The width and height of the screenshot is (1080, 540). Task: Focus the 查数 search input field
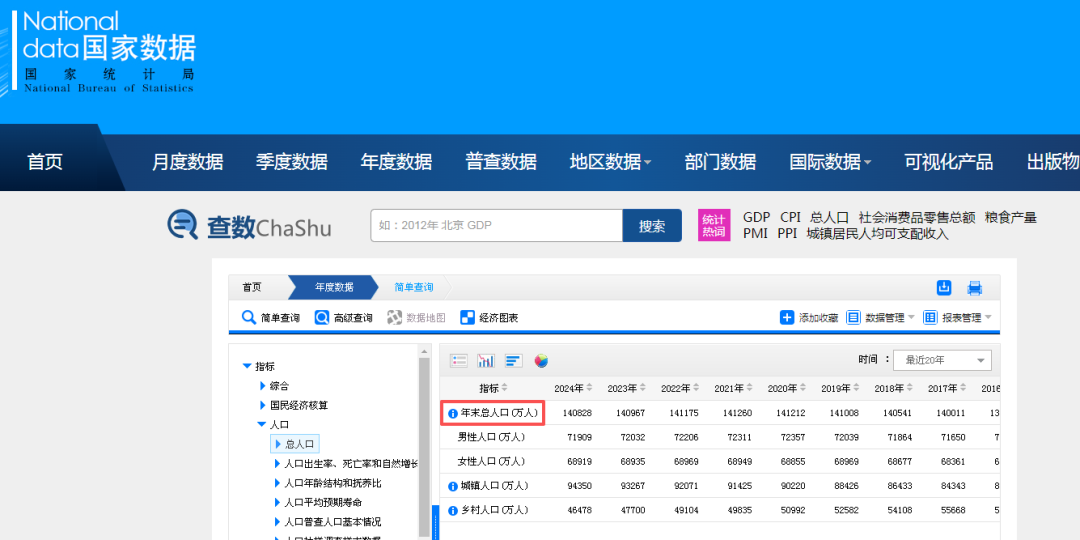(x=497, y=226)
